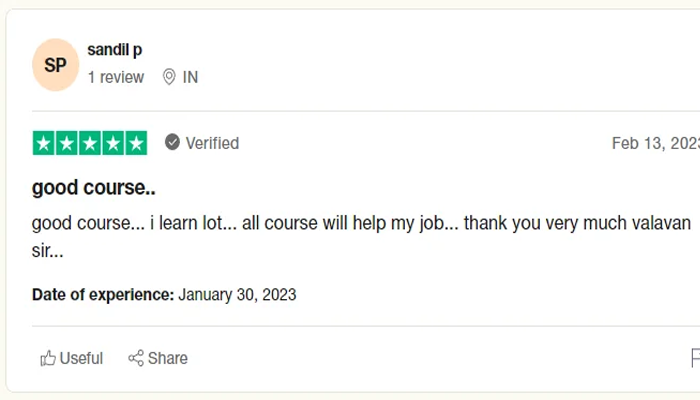
Task: Click the "1 review" count text
Action: pyautogui.click(x=115, y=77)
